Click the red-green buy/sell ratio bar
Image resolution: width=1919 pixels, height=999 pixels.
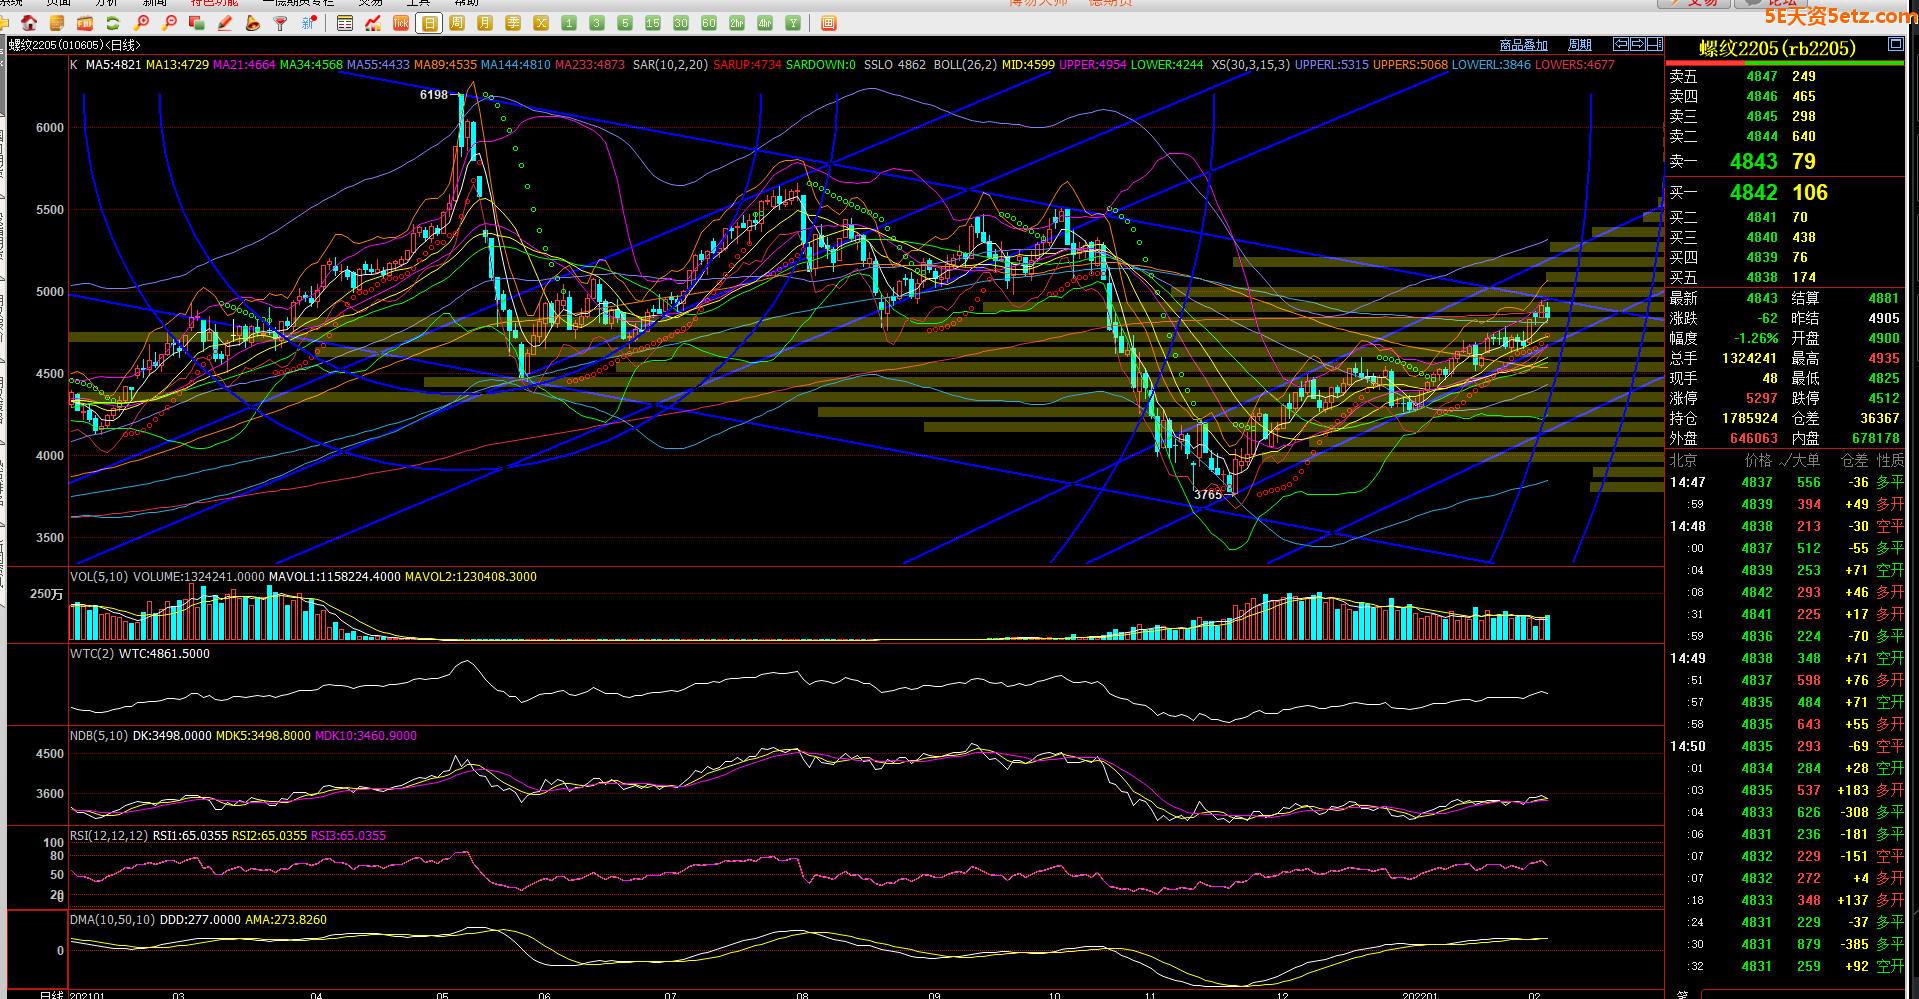pyautogui.click(x=1784, y=64)
